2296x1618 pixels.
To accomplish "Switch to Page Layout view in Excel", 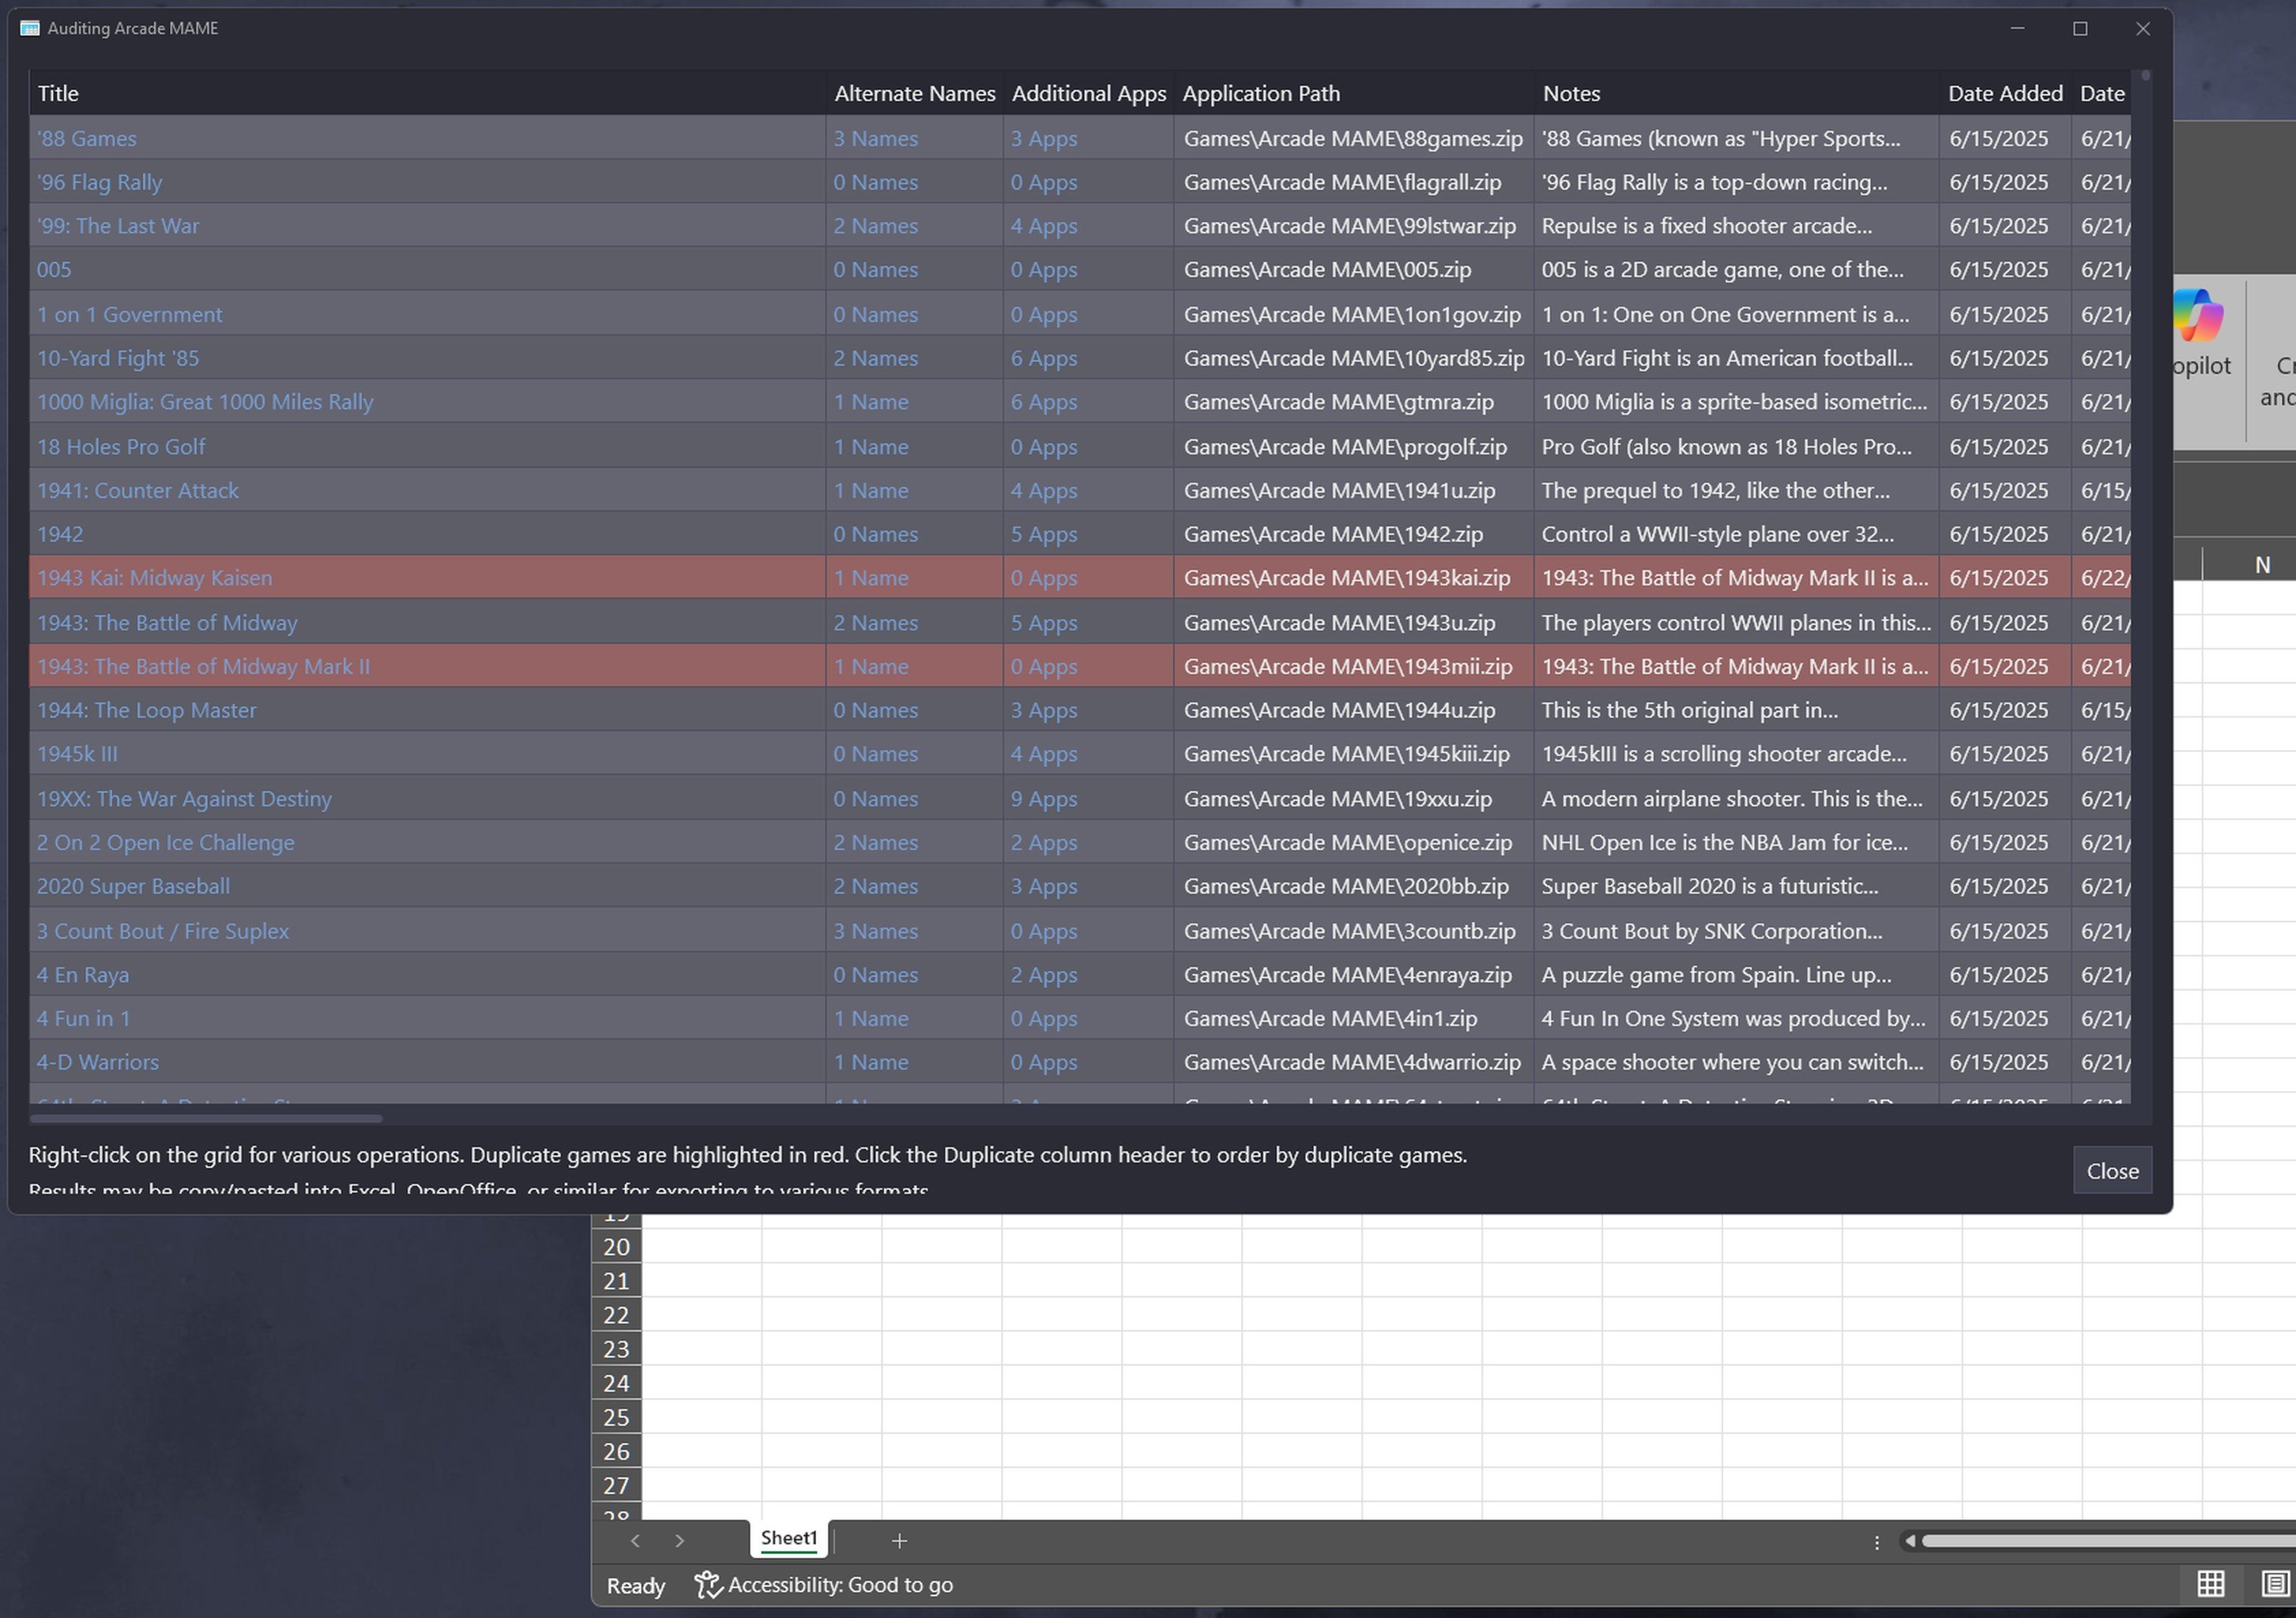I will click(x=2275, y=1584).
